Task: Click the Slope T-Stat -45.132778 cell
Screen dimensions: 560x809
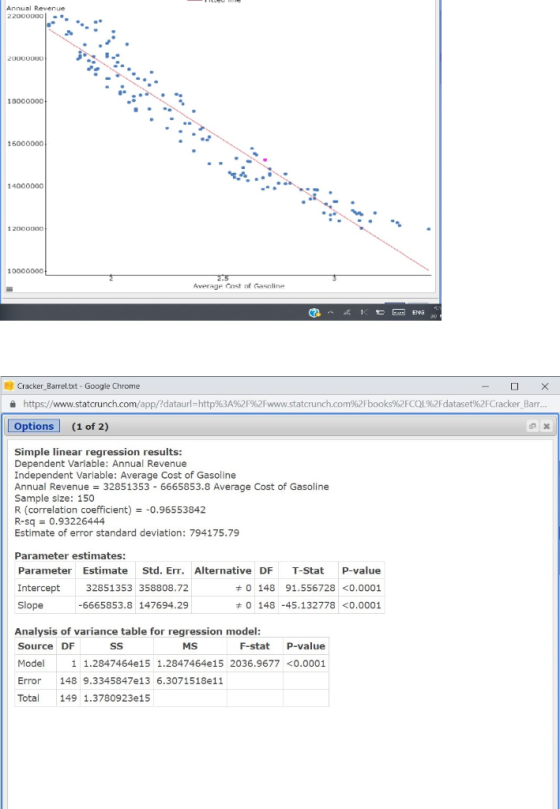Action: point(308,605)
